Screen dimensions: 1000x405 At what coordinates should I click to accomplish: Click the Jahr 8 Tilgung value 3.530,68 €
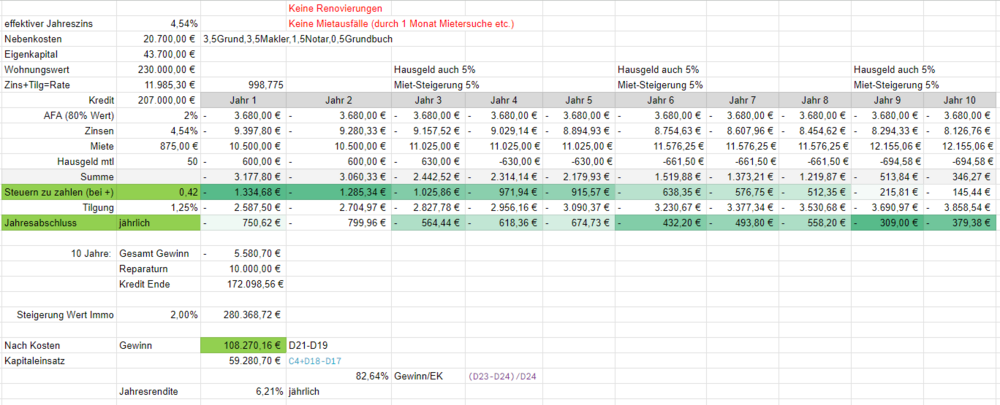[x=824, y=207]
